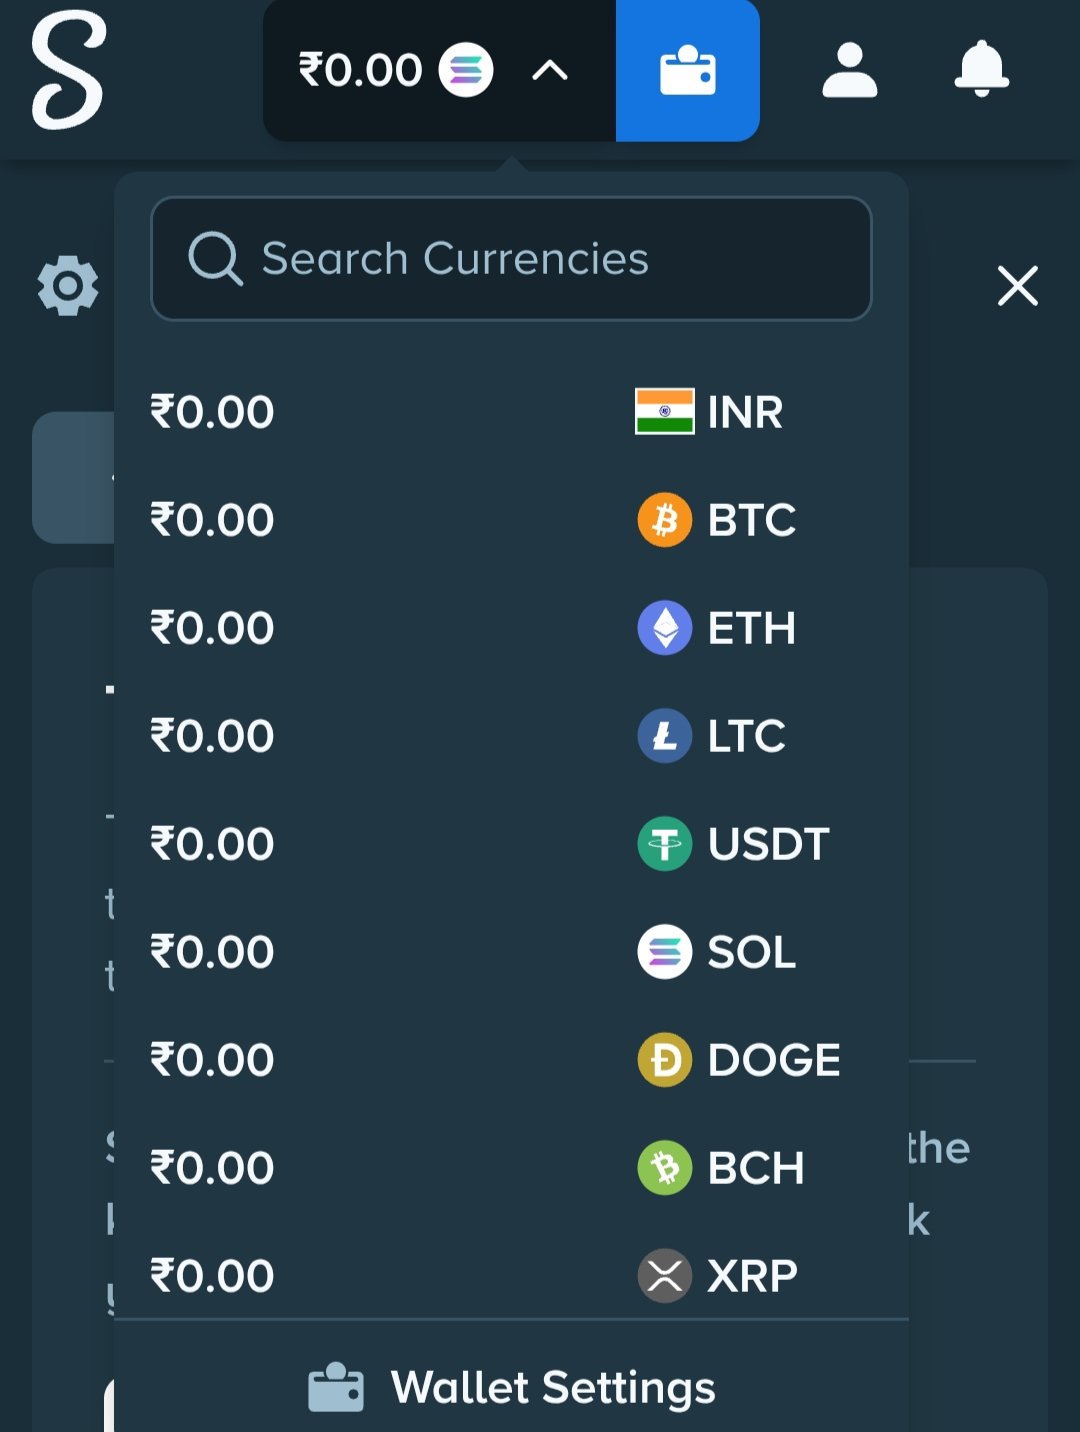Choose the Litecoin LTC icon

pyautogui.click(x=664, y=736)
